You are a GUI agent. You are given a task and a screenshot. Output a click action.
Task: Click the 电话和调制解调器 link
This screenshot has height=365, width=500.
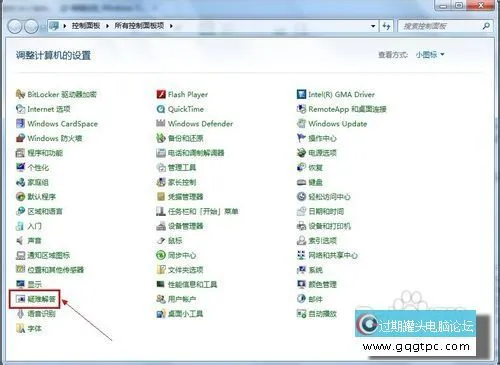point(196,153)
